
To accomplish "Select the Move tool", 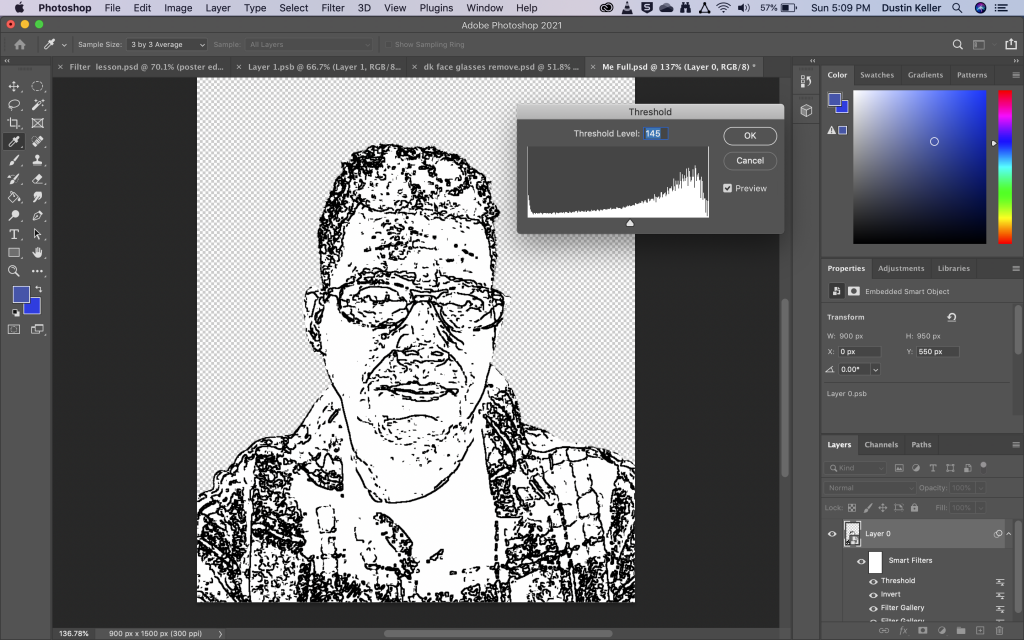I will coord(15,87).
